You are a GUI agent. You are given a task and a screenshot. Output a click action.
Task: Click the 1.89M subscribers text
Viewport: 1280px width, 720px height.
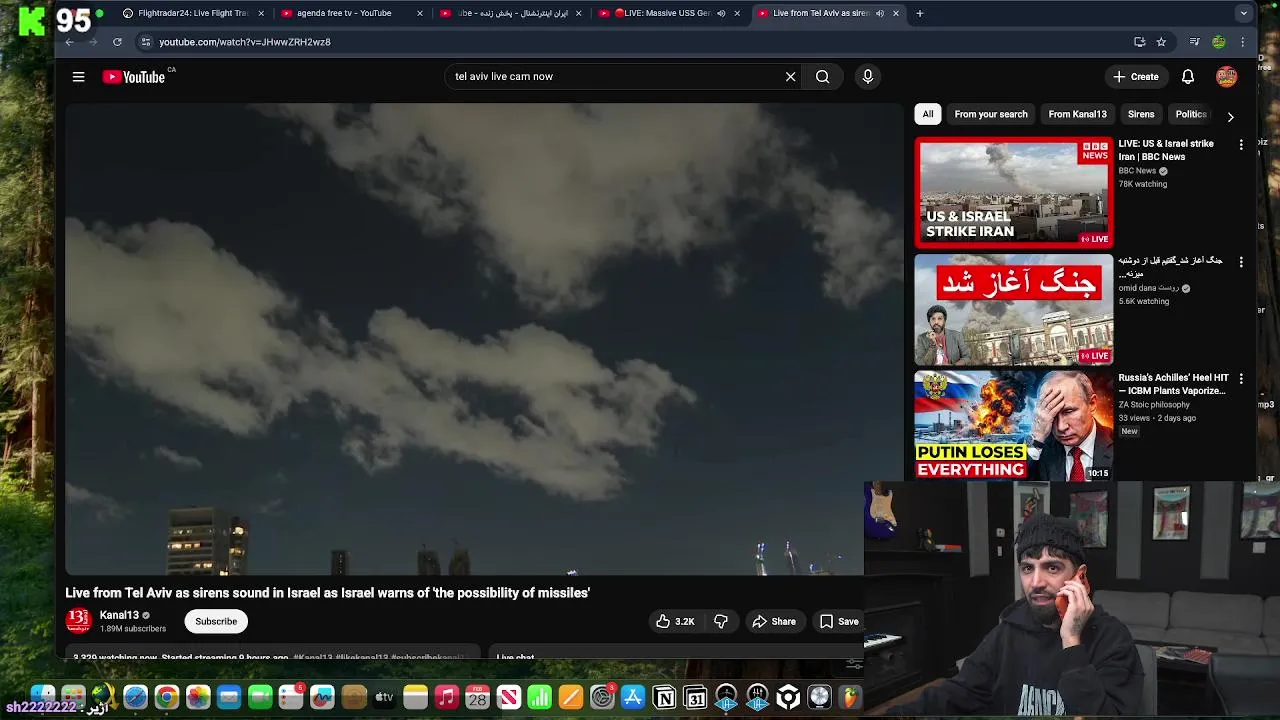click(x=133, y=629)
